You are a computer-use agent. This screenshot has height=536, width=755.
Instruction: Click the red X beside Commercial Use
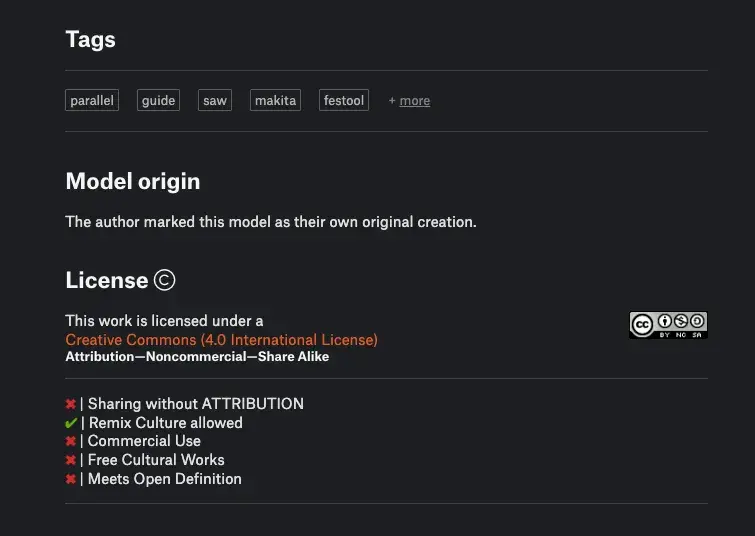point(71,441)
